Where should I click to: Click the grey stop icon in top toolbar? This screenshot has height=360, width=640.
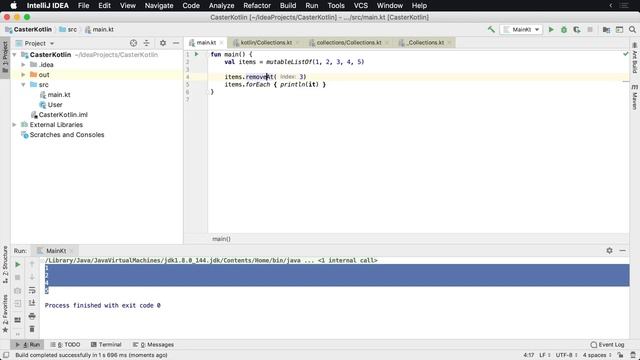pyautogui.click(x=590, y=29)
